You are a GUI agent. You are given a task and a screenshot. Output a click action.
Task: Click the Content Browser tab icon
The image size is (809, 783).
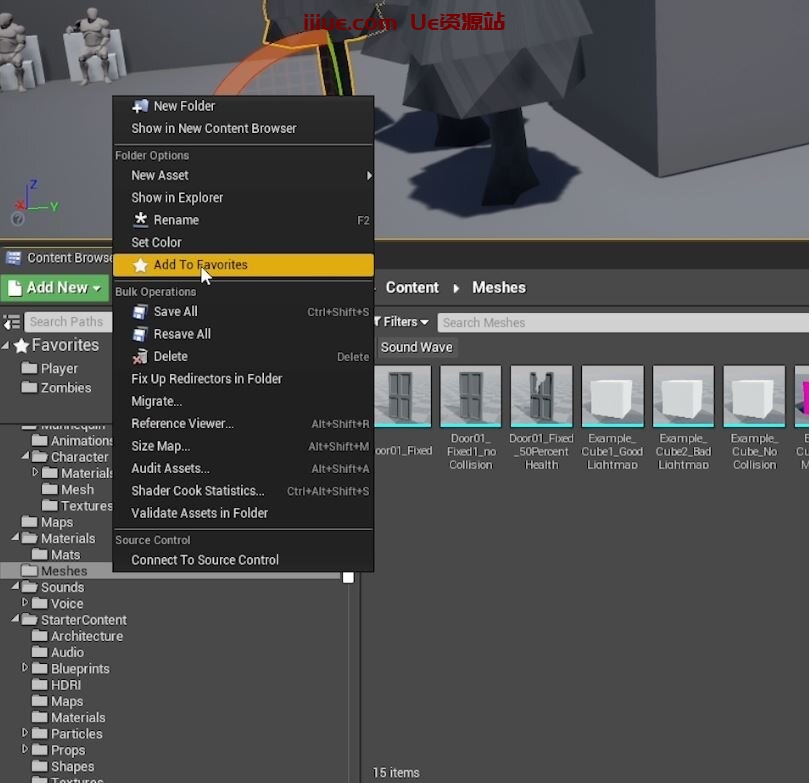pyautogui.click(x=14, y=258)
